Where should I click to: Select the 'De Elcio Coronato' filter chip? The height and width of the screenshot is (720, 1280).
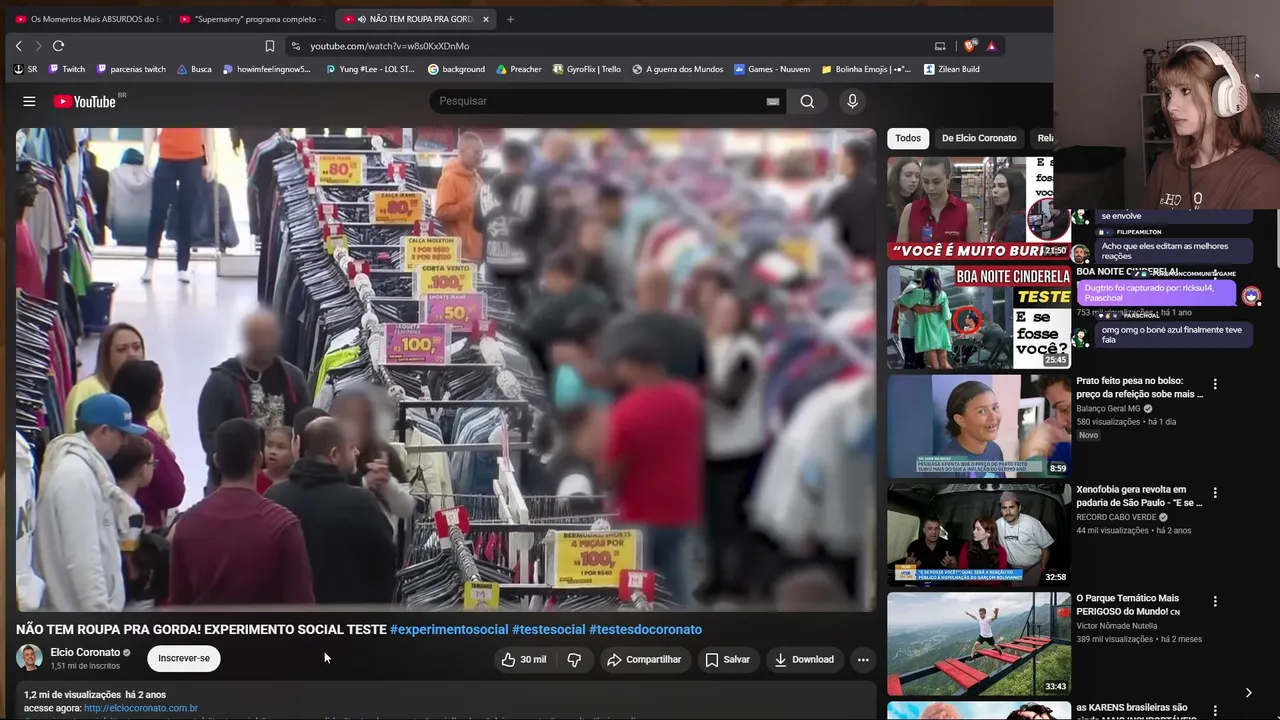(979, 138)
